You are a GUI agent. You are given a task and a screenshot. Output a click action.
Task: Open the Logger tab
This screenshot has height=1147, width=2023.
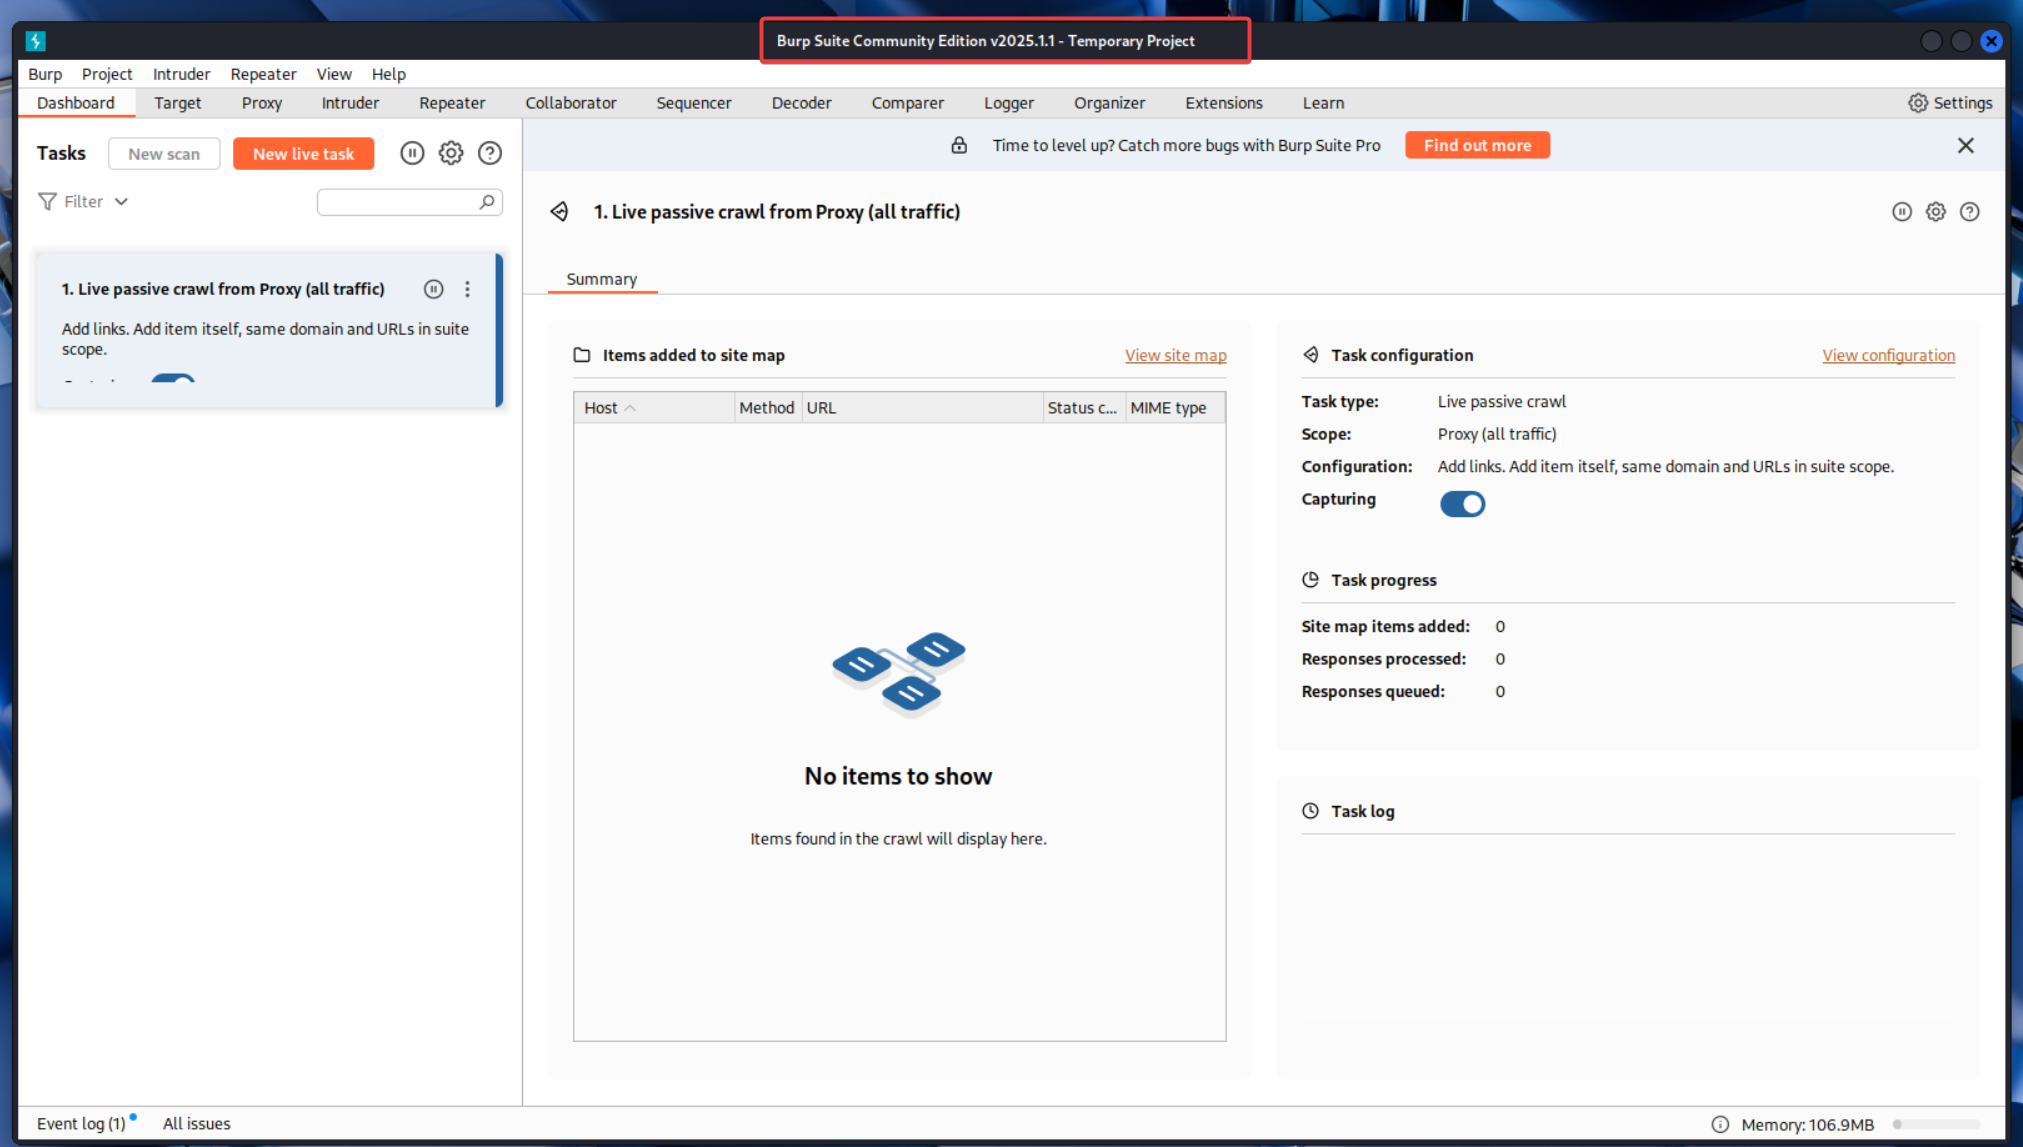tap(1009, 103)
